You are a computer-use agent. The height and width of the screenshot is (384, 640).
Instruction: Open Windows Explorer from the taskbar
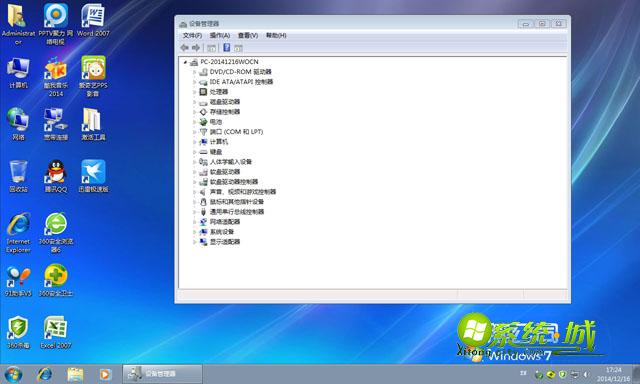point(75,374)
